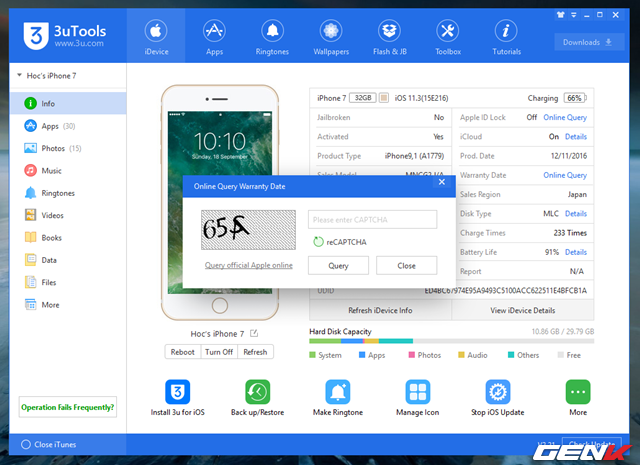This screenshot has width=640, height=465.
Task: Select the More icon in sidebar
Action: [31, 305]
